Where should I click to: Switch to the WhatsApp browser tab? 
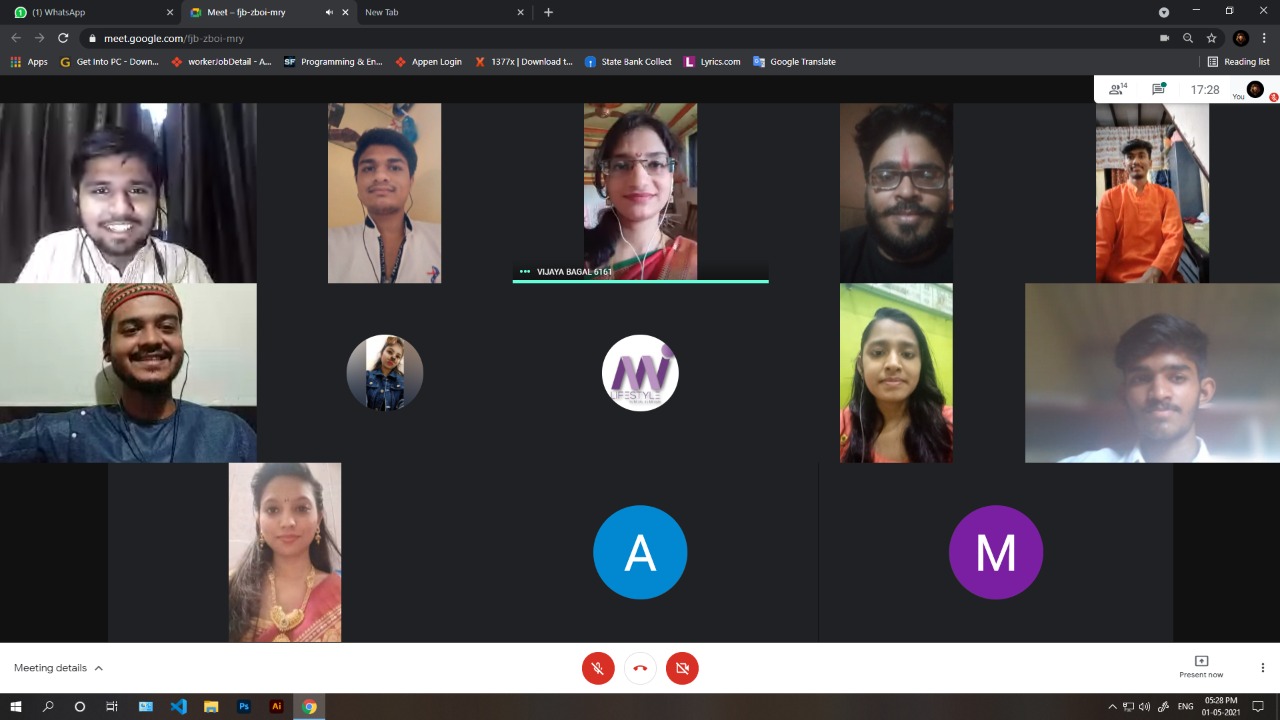click(85, 12)
